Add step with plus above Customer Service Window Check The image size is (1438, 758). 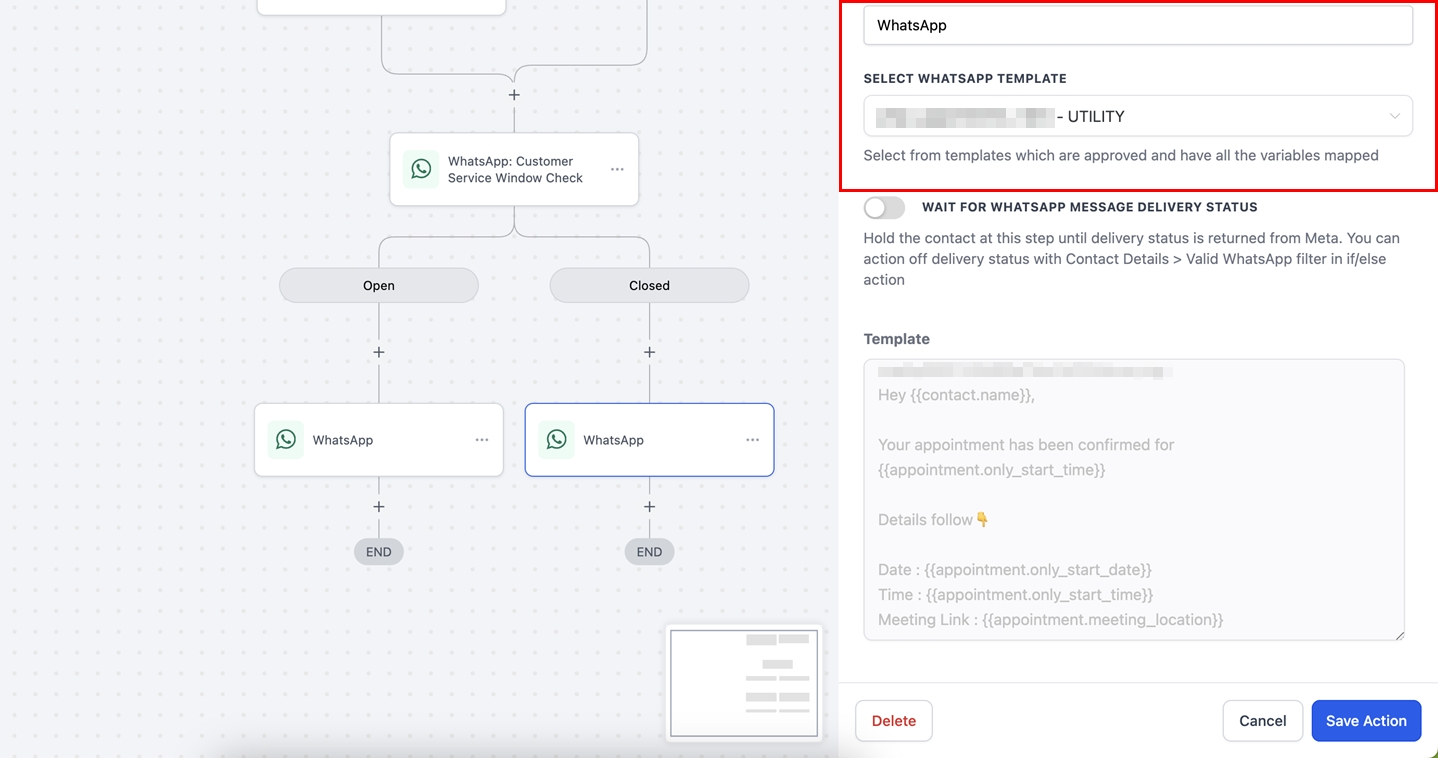(x=514, y=95)
